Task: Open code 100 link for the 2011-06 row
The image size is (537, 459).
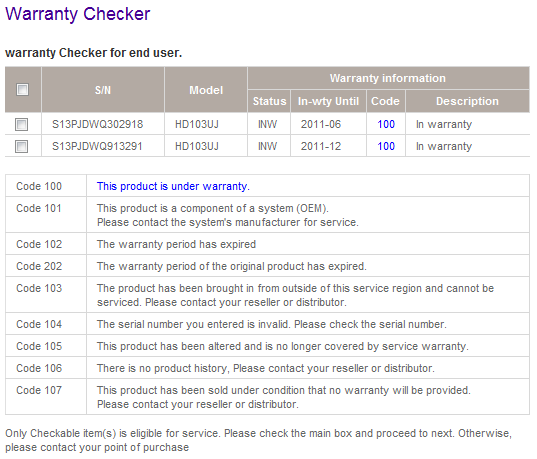Action: pos(386,124)
